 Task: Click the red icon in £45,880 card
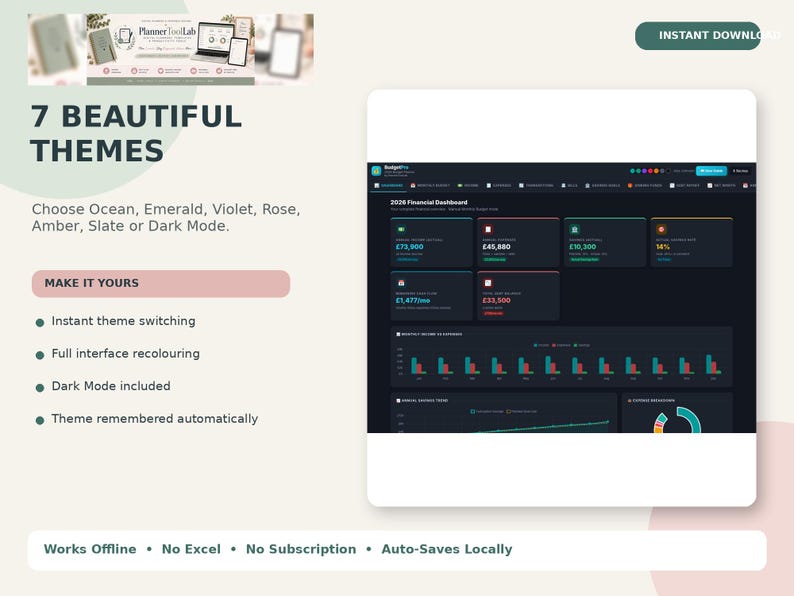coord(488,229)
